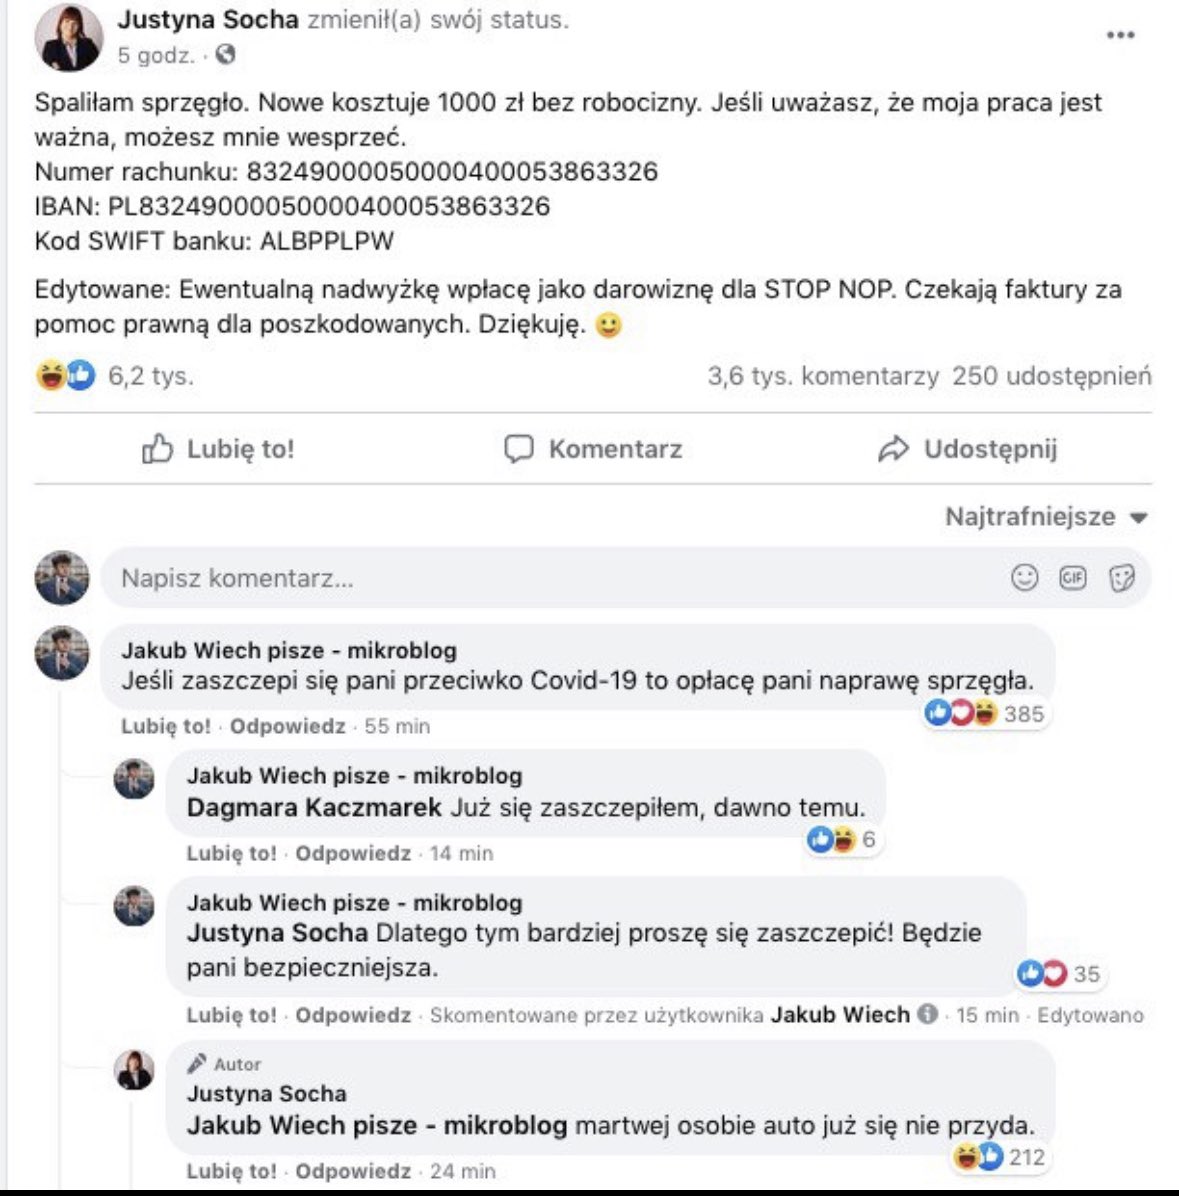The image size is (1179, 1196).
Task: Open the 250 udostępnień shares list
Action: 1051,376
